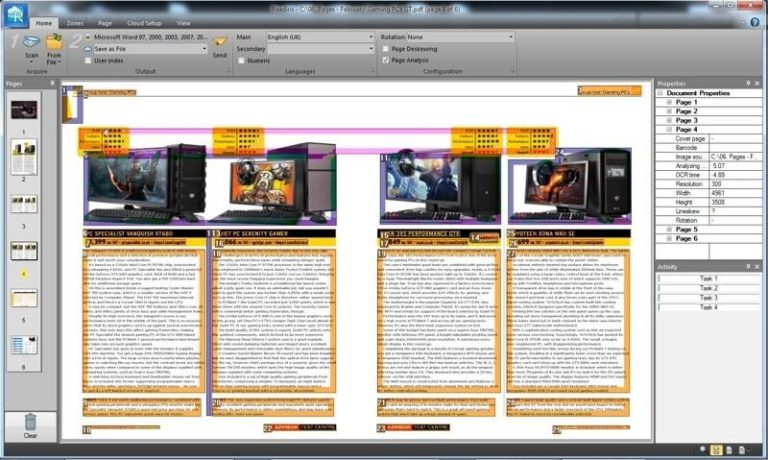Click the Image source path value

coord(735,157)
